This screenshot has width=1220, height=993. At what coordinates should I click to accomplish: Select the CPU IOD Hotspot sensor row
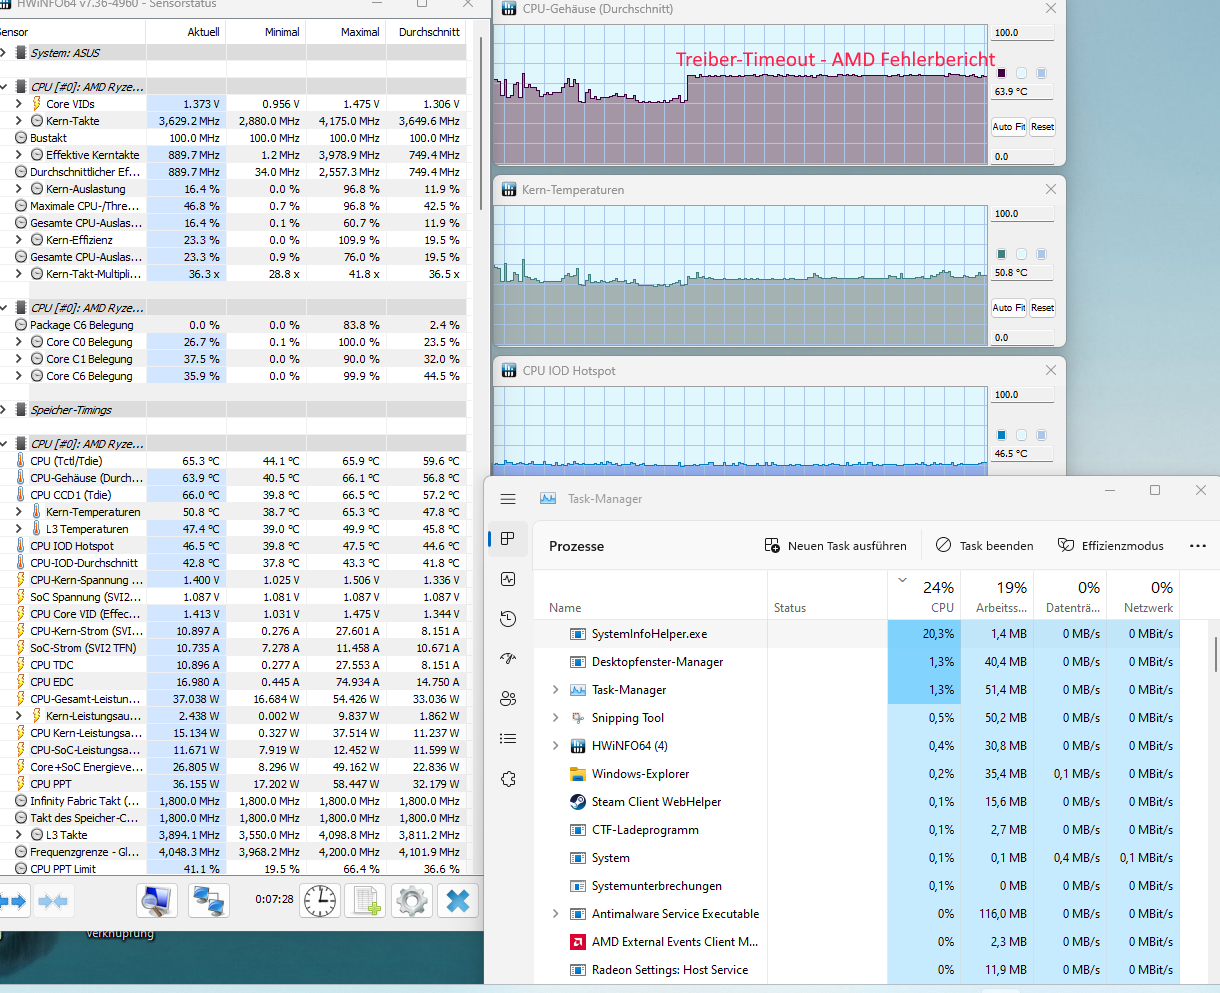[233, 546]
